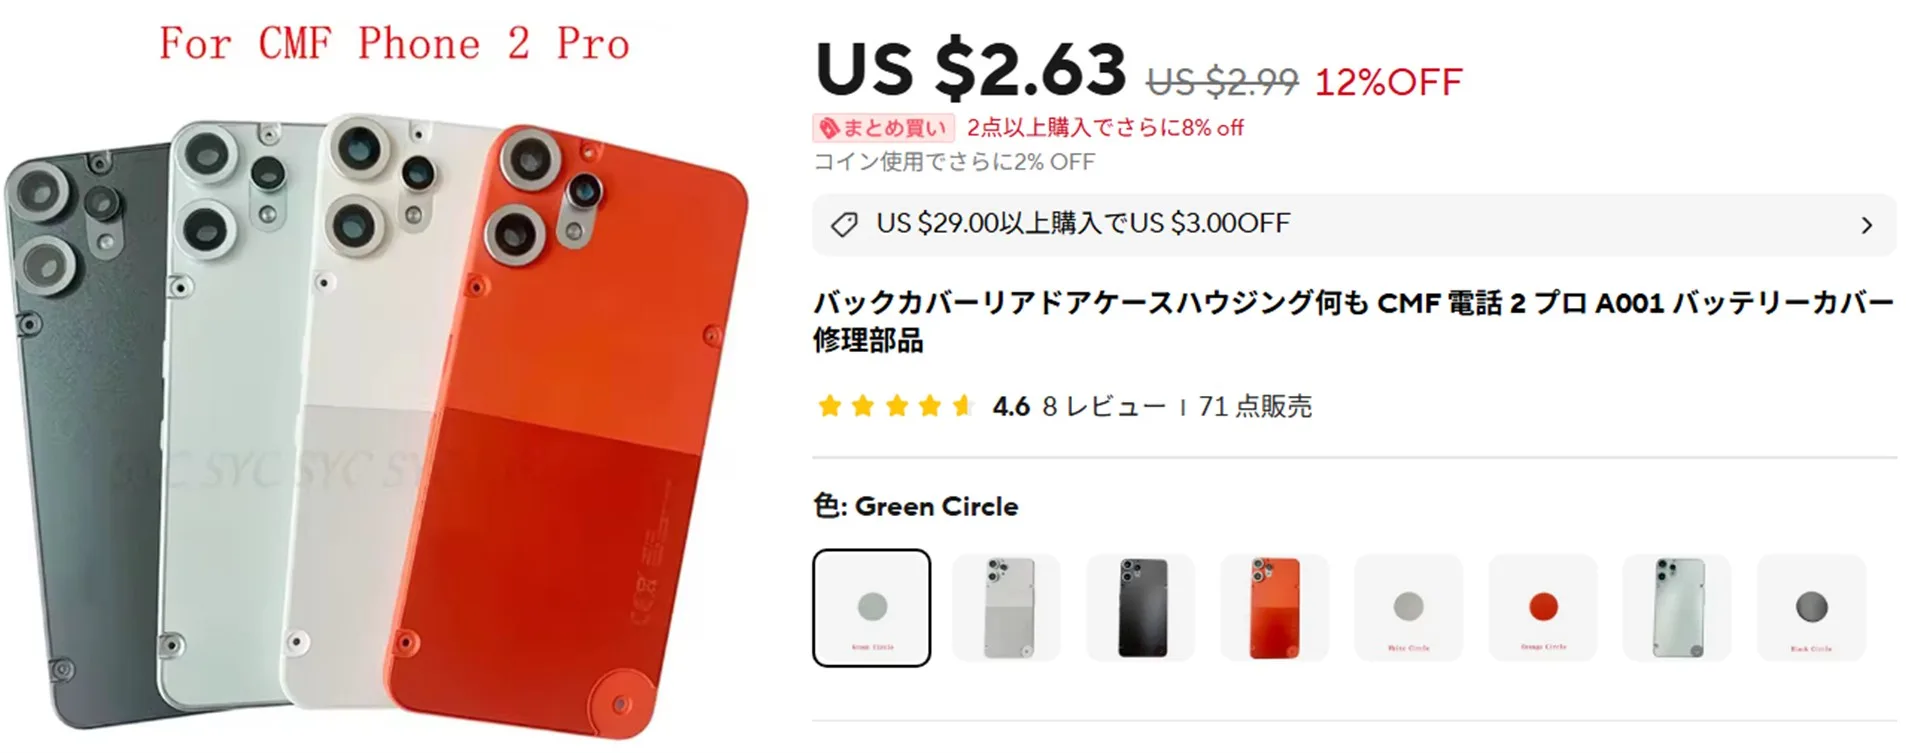Click the 4.6 rating score
1920x753 pixels.
[x=1011, y=406]
